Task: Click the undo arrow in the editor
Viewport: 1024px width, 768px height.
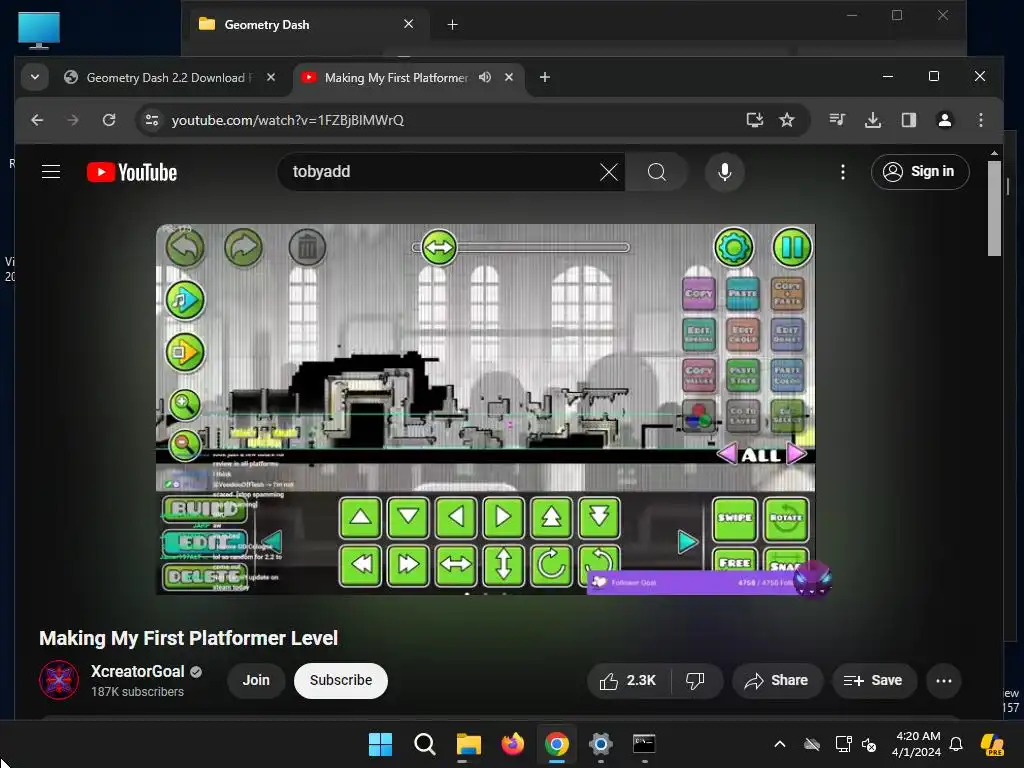Action: 185,248
